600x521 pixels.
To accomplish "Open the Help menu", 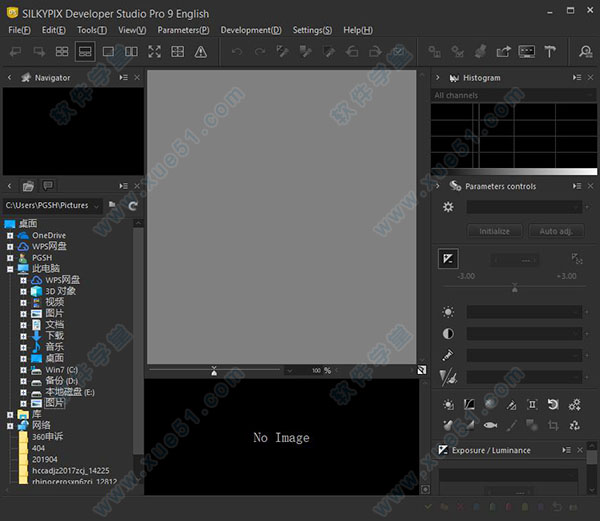I will pyautogui.click(x=358, y=30).
